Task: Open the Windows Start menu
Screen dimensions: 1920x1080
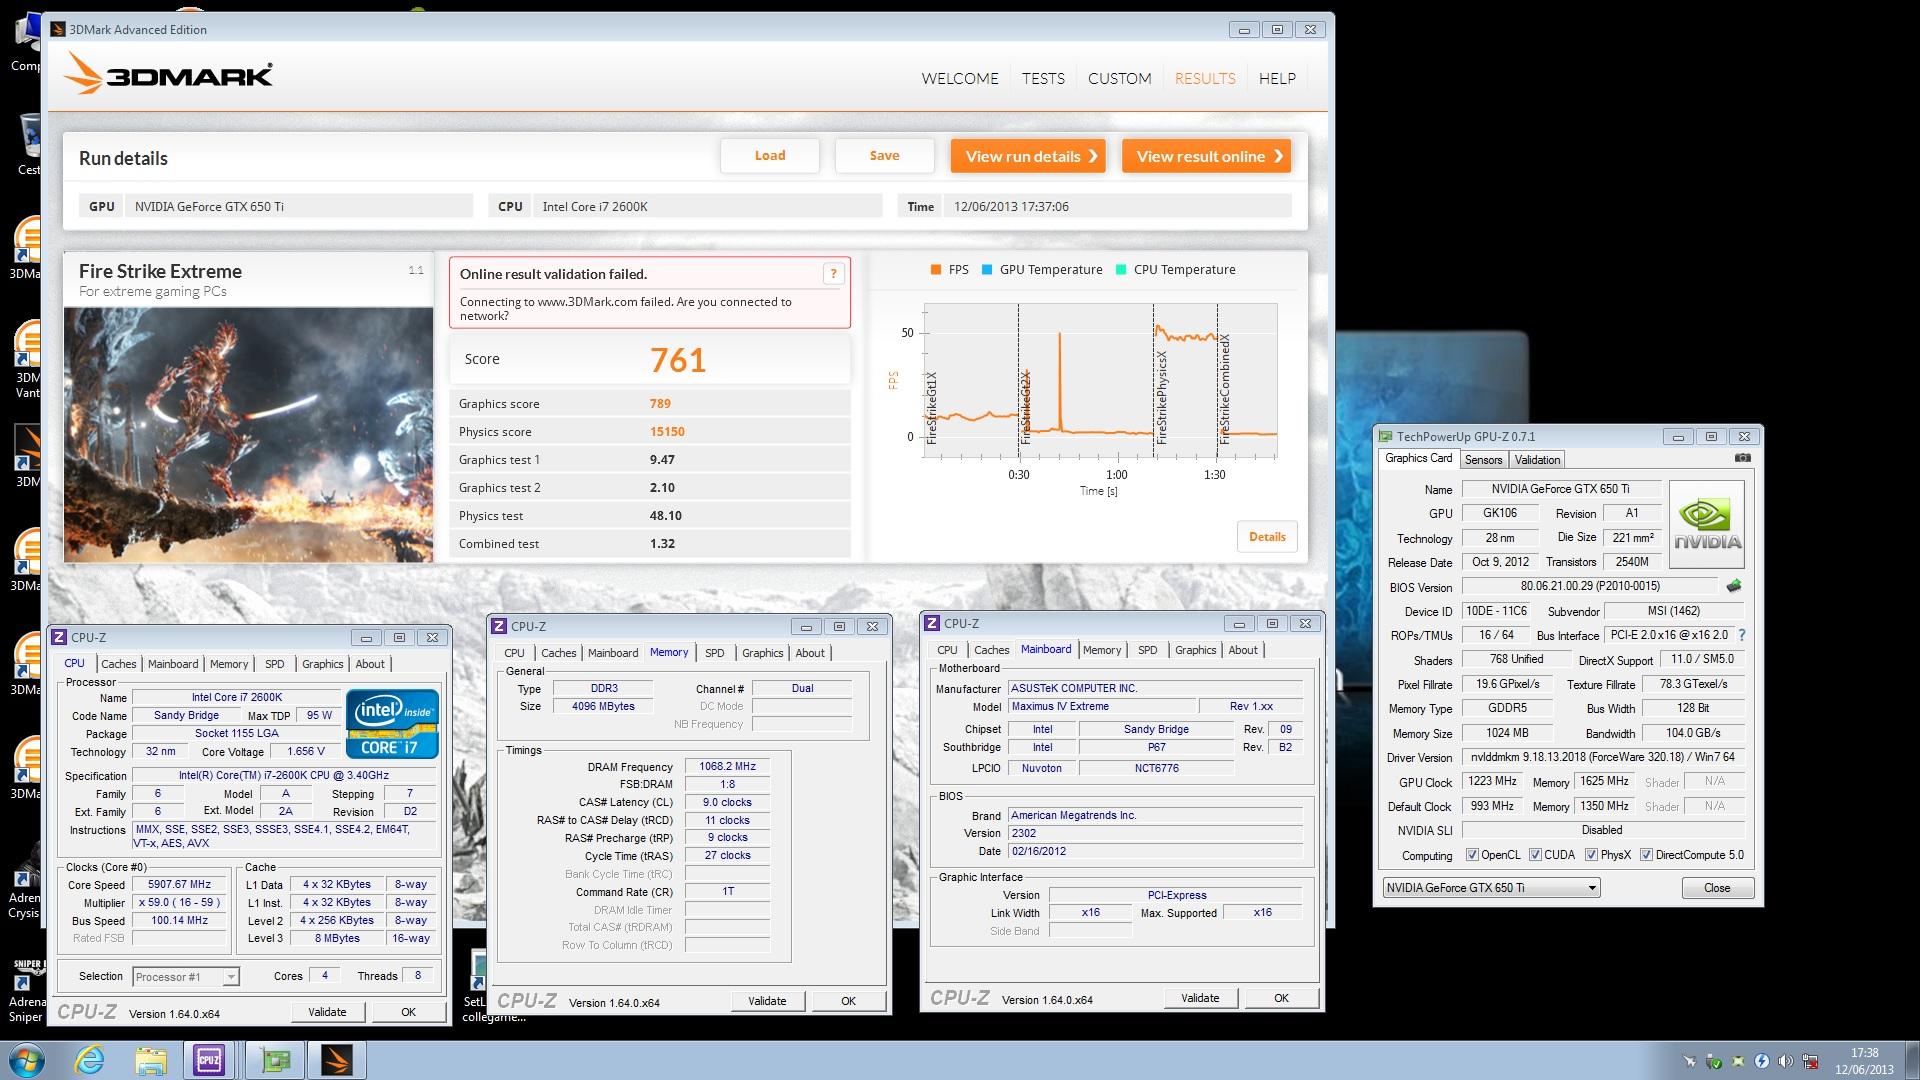Action: click(27, 1060)
